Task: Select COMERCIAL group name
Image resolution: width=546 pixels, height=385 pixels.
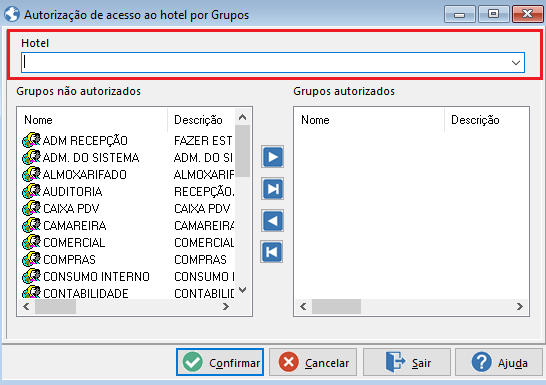Action: [x=74, y=243]
